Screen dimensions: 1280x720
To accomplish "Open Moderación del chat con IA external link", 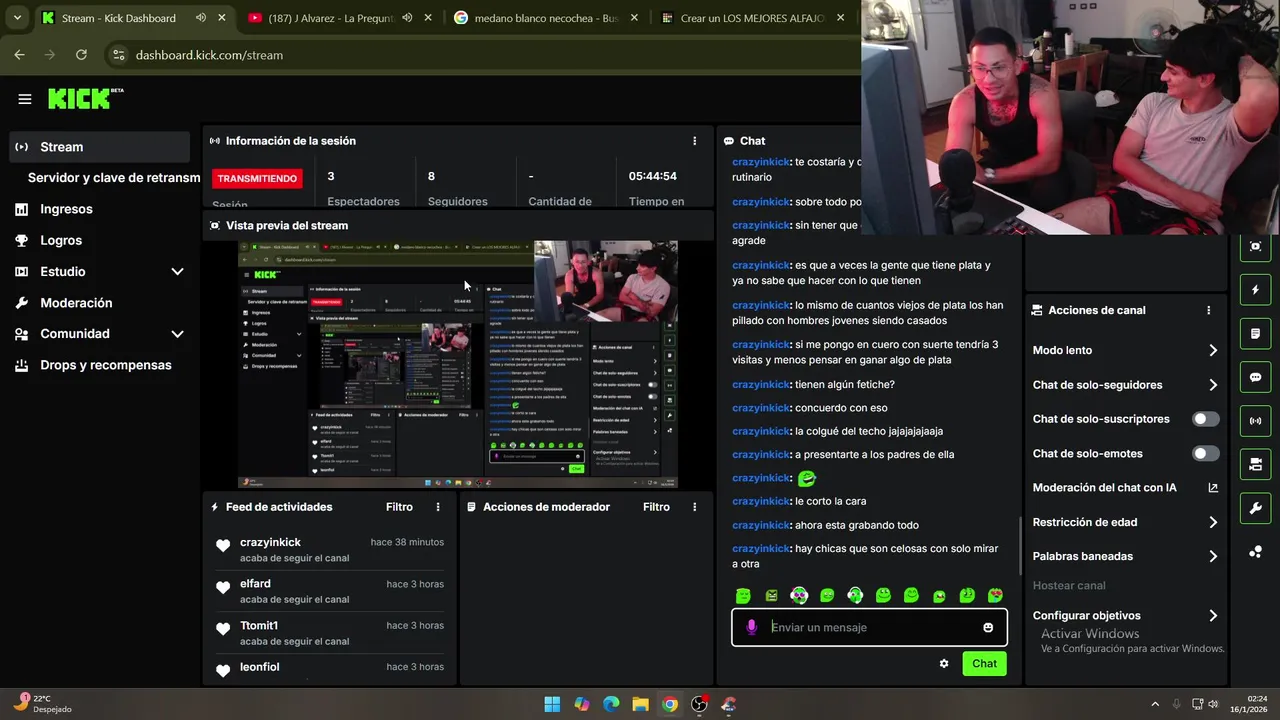I will 1213,488.
